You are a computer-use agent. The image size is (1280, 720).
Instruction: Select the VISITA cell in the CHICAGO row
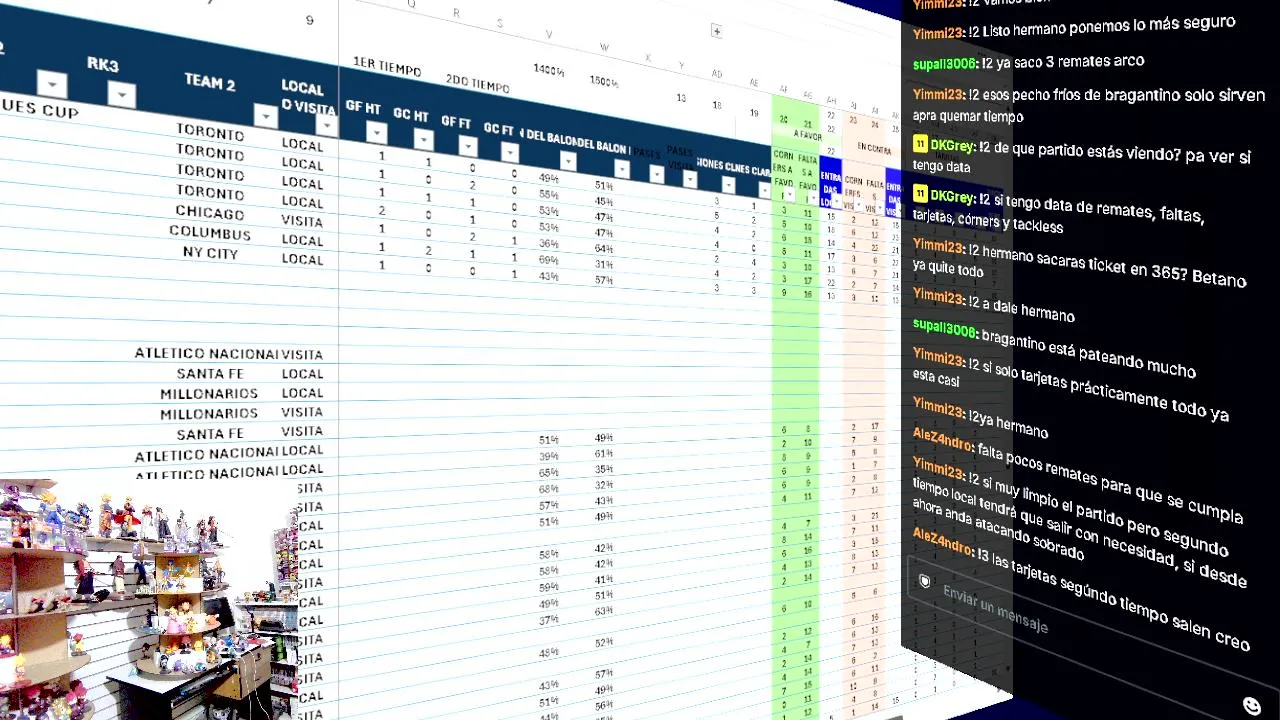click(x=302, y=221)
